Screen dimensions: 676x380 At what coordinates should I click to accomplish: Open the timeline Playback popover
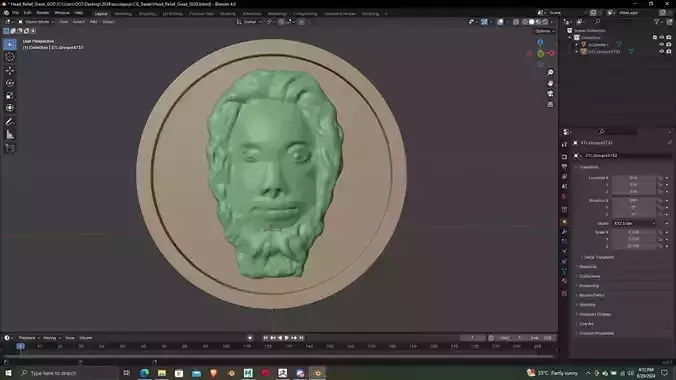28,338
